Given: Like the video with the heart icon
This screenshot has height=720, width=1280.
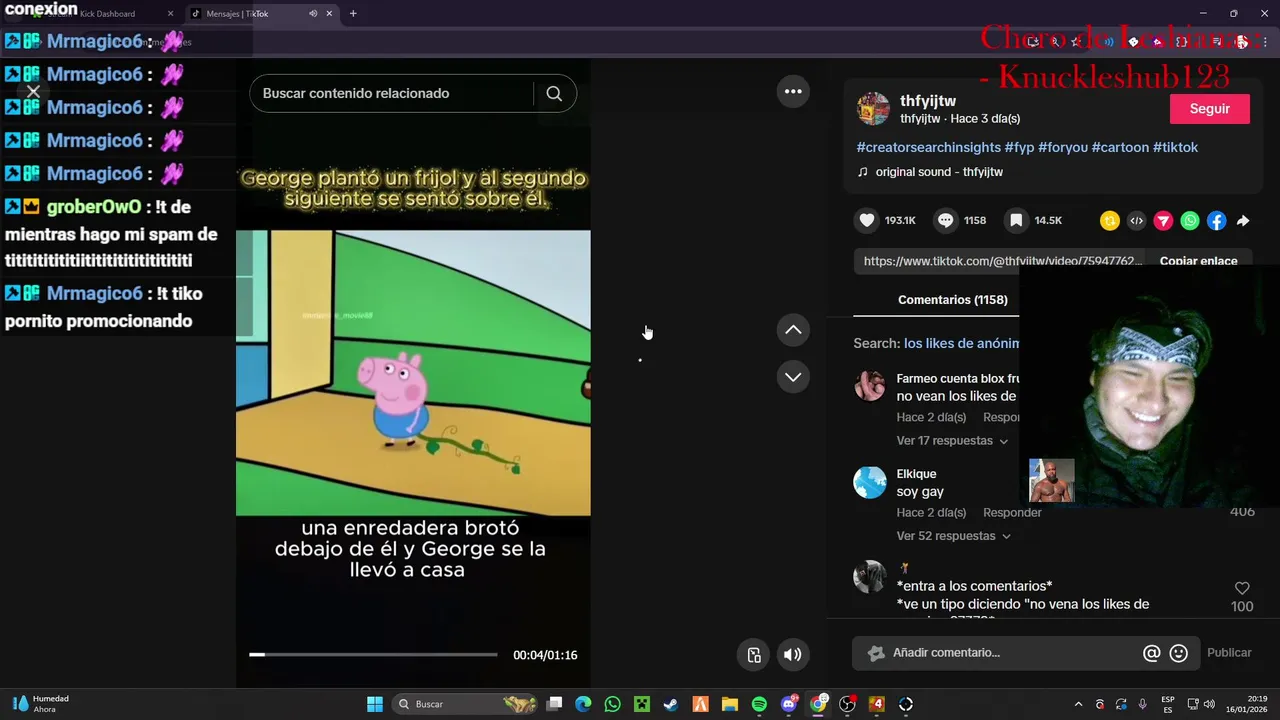Looking at the screenshot, I should click(867, 220).
